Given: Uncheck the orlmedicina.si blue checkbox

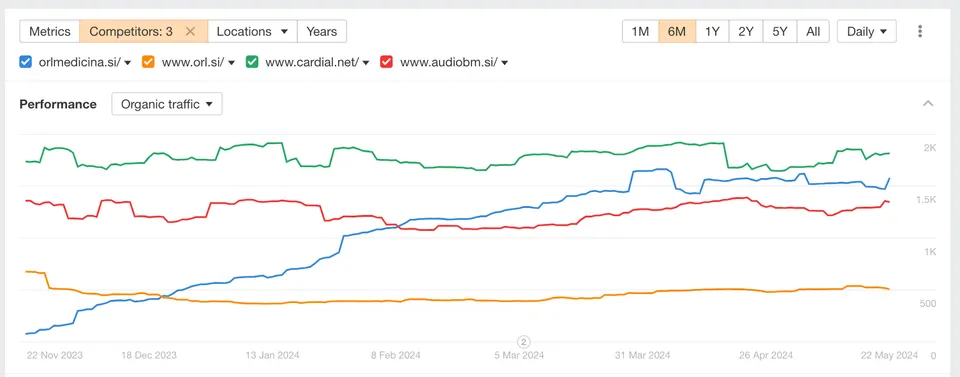Looking at the screenshot, I should [x=26, y=62].
